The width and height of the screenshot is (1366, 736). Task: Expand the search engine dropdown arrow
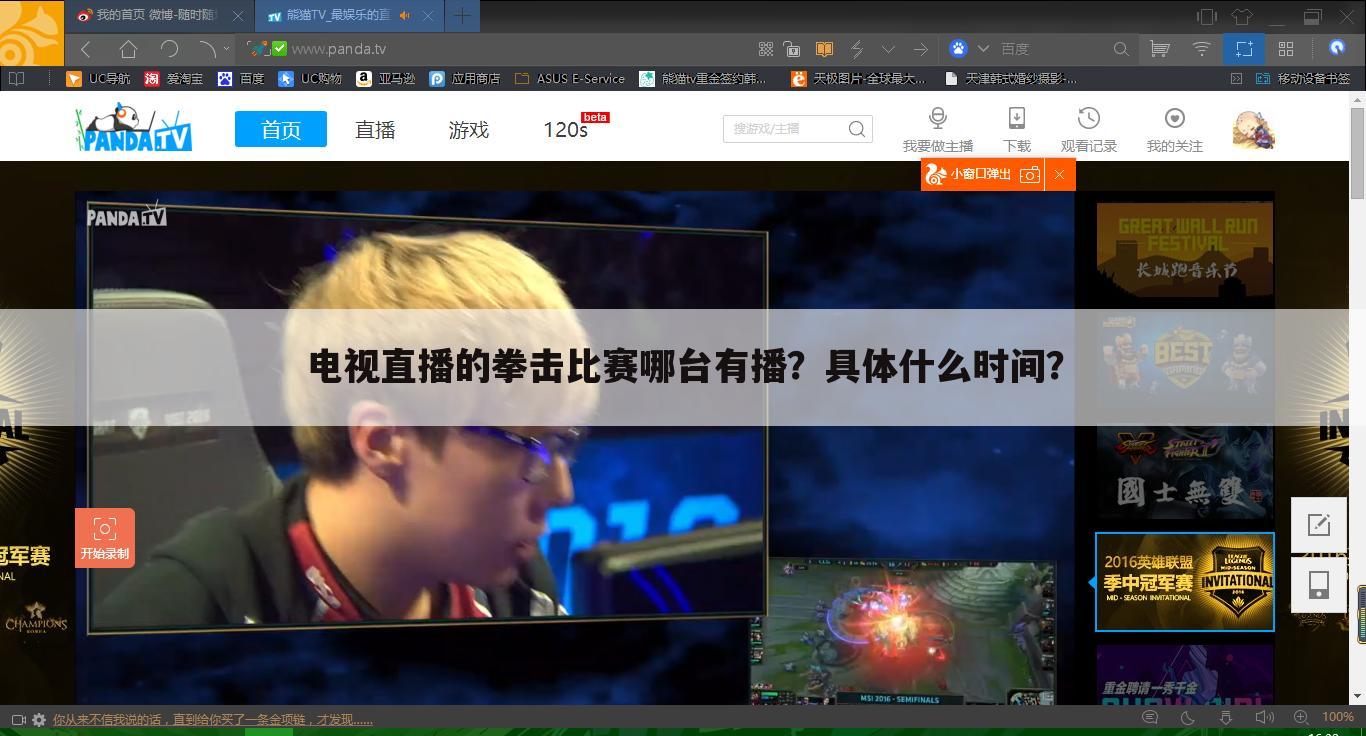pyautogui.click(x=983, y=48)
